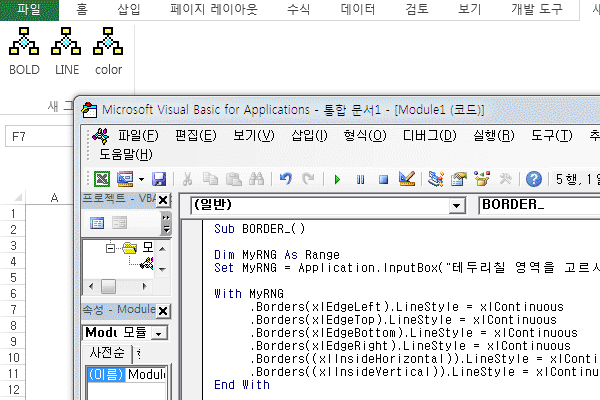Image resolution: width=600 pixels, height=400 pixels.
Task: Open Properties Window icon in toolbar
Action: (x=458, y=179)
